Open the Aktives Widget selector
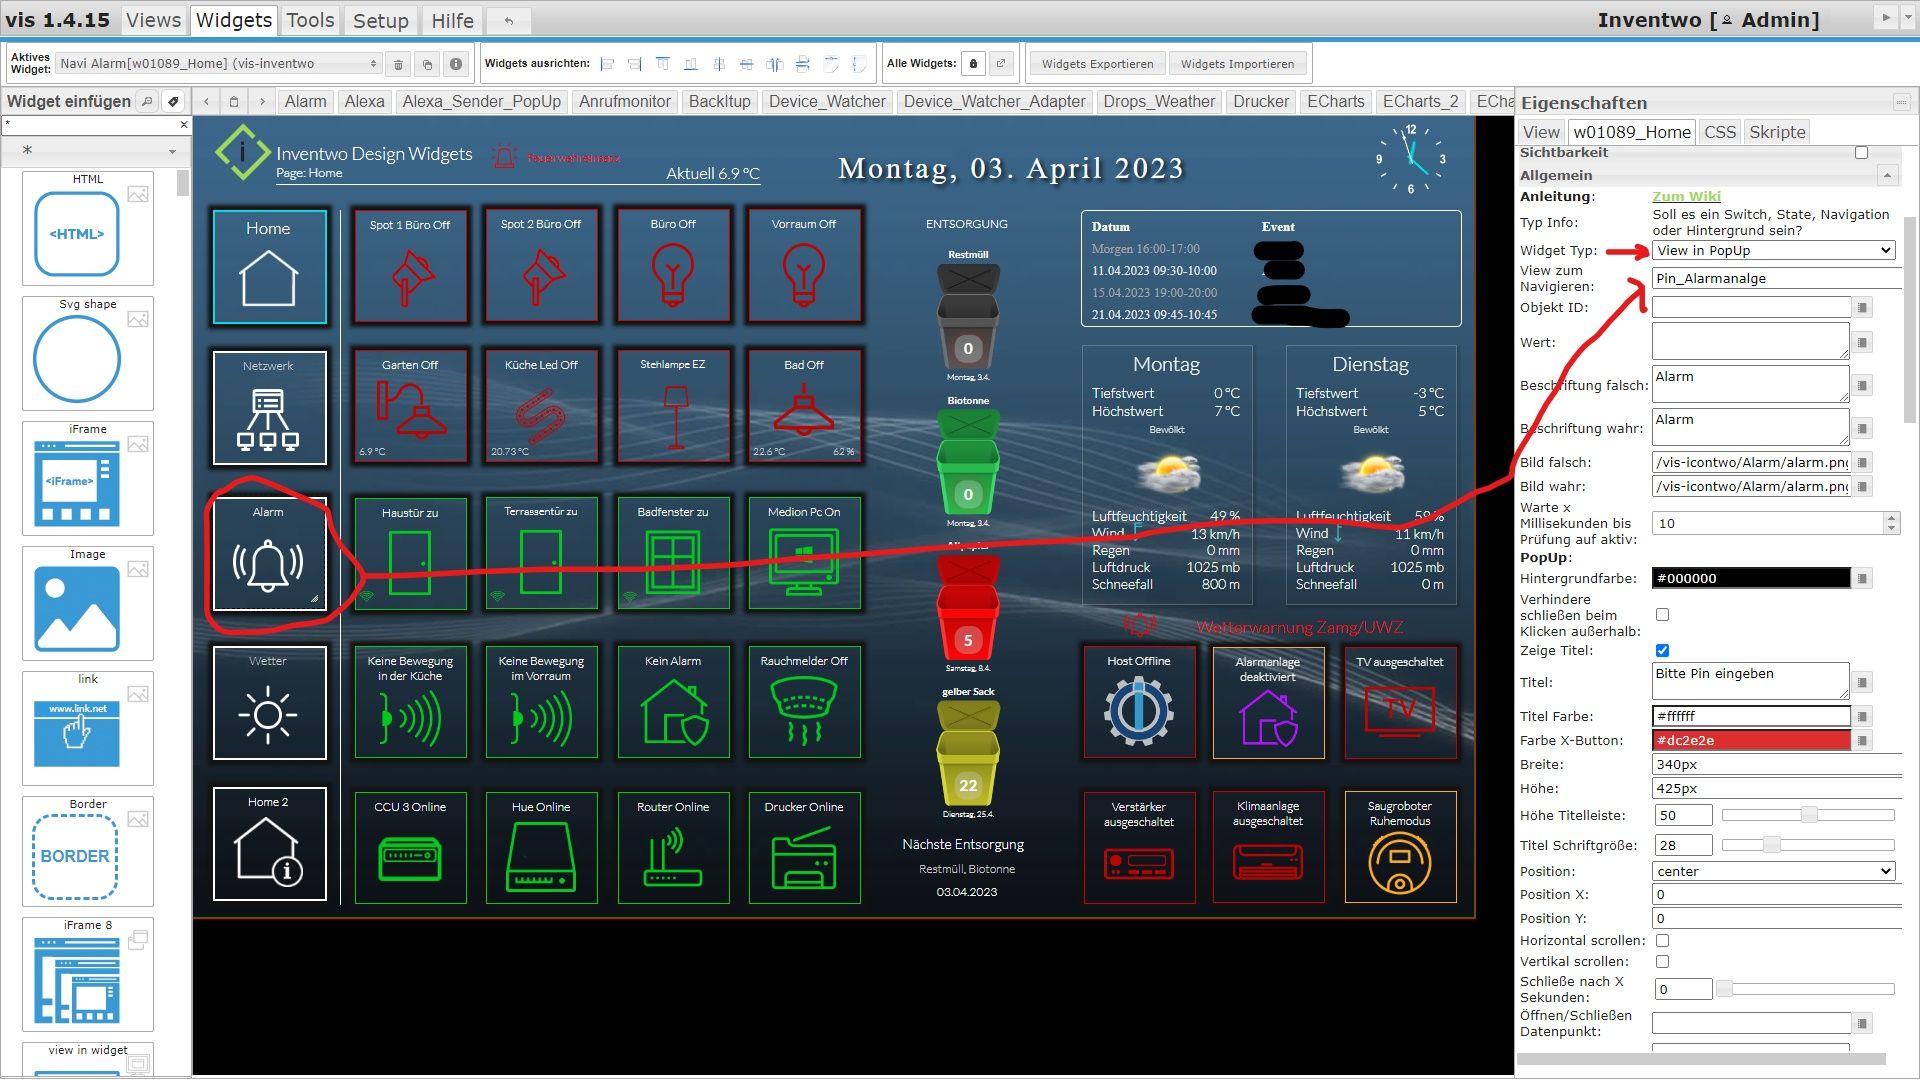Image resolution: width=1920 pixels, height=1080 pixels. (218, 64)
